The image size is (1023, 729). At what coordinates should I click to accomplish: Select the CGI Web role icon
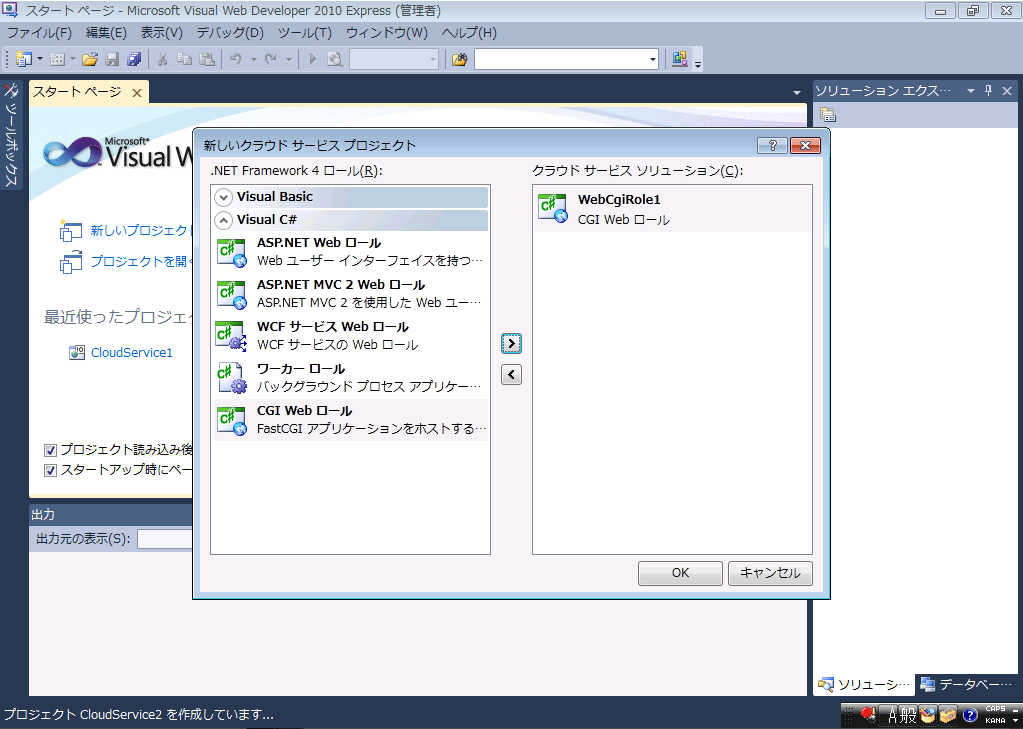[x=231, y=420]
